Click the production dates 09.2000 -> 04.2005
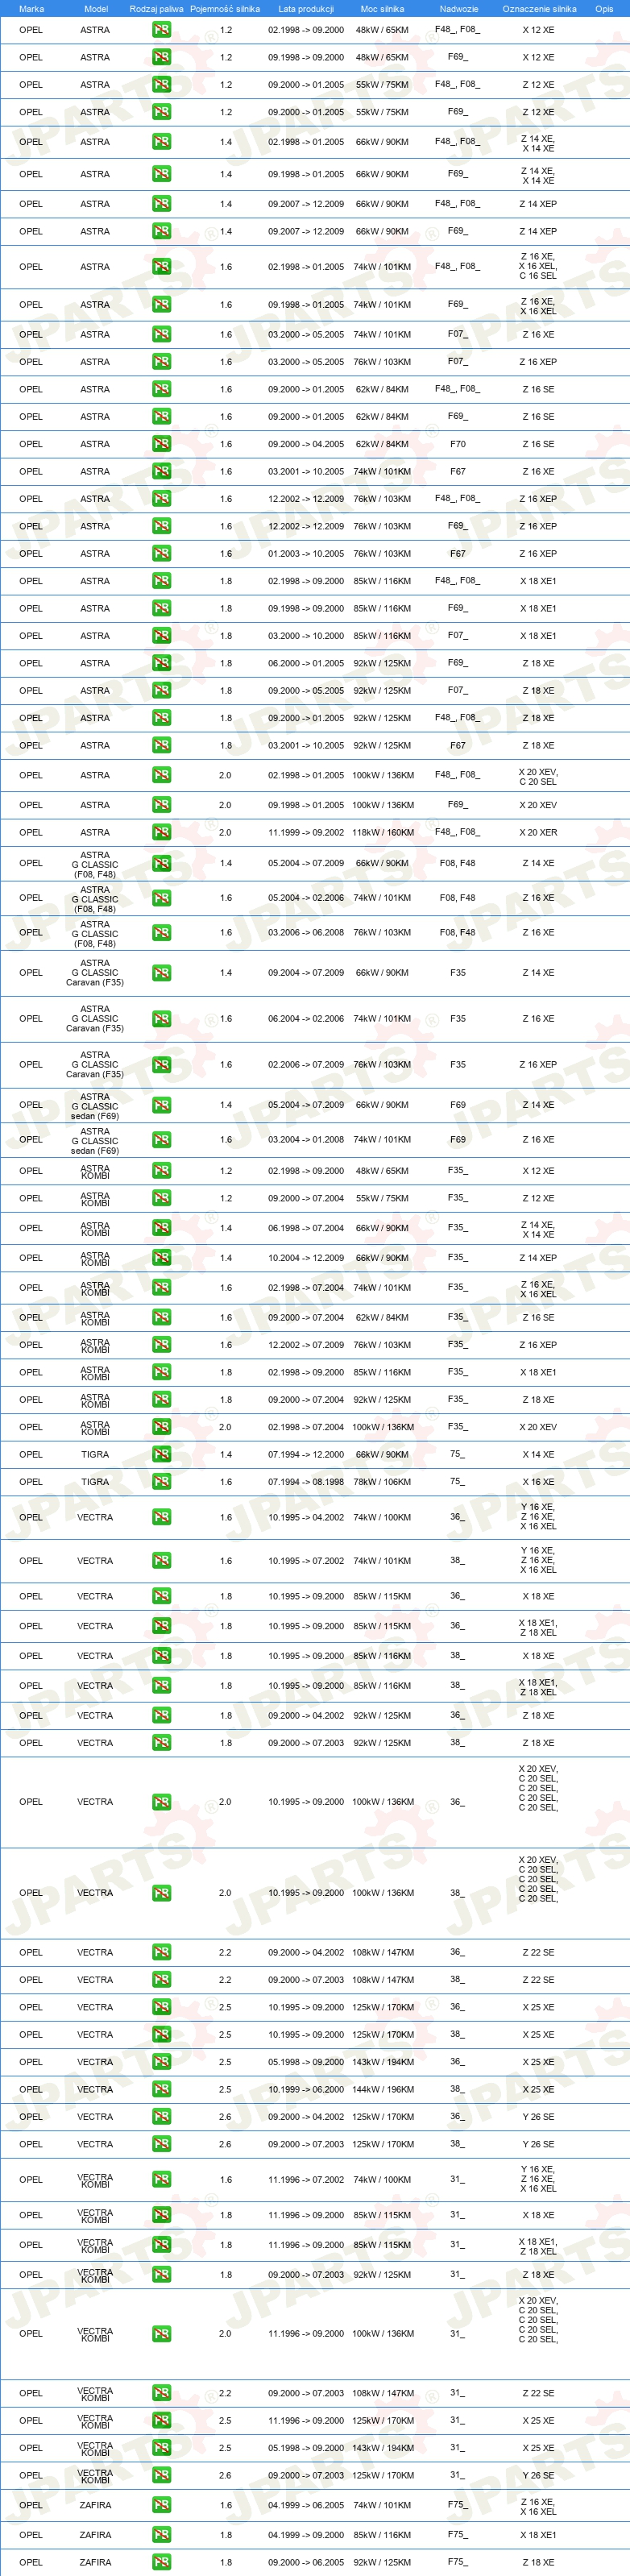630x2576 pixels. click(x=306, y=444)
